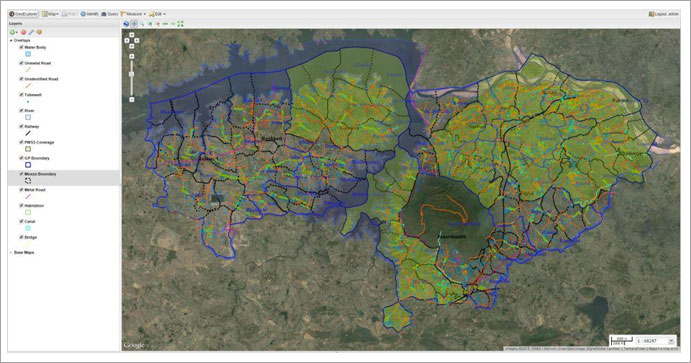Click the Zoom to Max Extent icon

tap(180, 24)
